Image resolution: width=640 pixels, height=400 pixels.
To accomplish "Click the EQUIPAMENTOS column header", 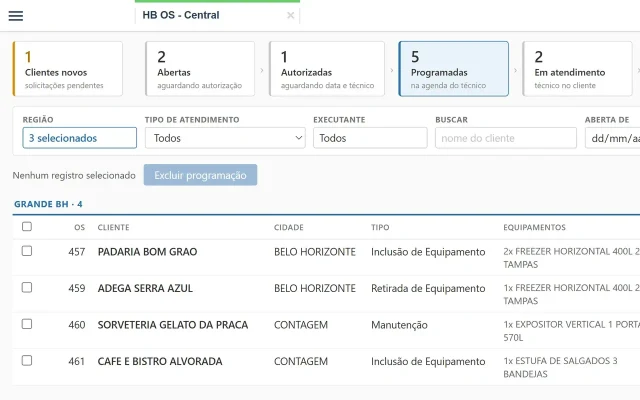I will coord(534,227).
